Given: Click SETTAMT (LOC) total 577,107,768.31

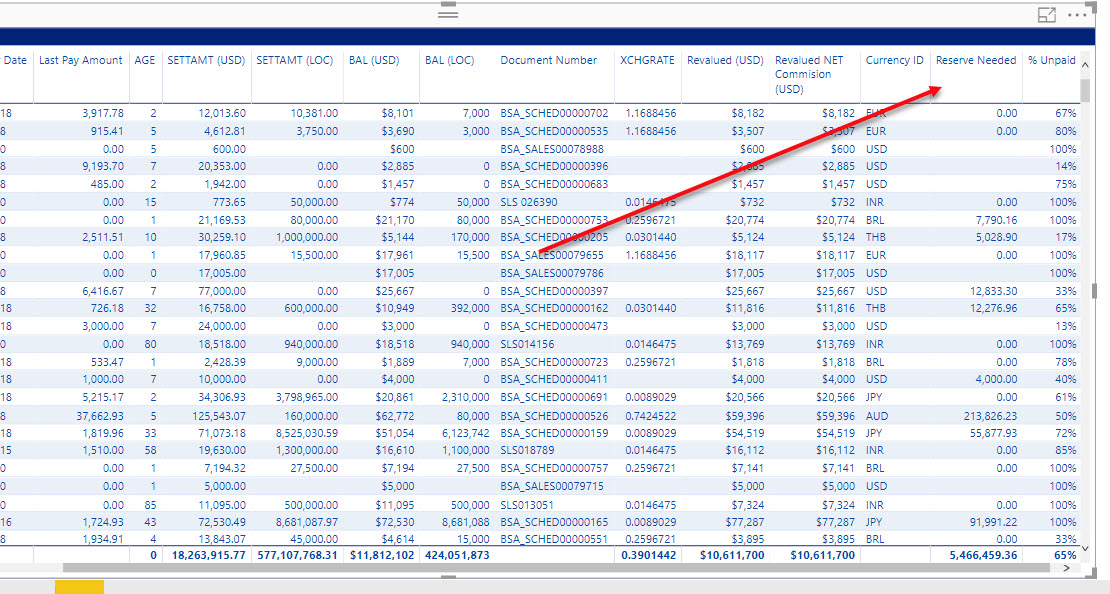Looking at the screenshot, I should tap(296, 555).
